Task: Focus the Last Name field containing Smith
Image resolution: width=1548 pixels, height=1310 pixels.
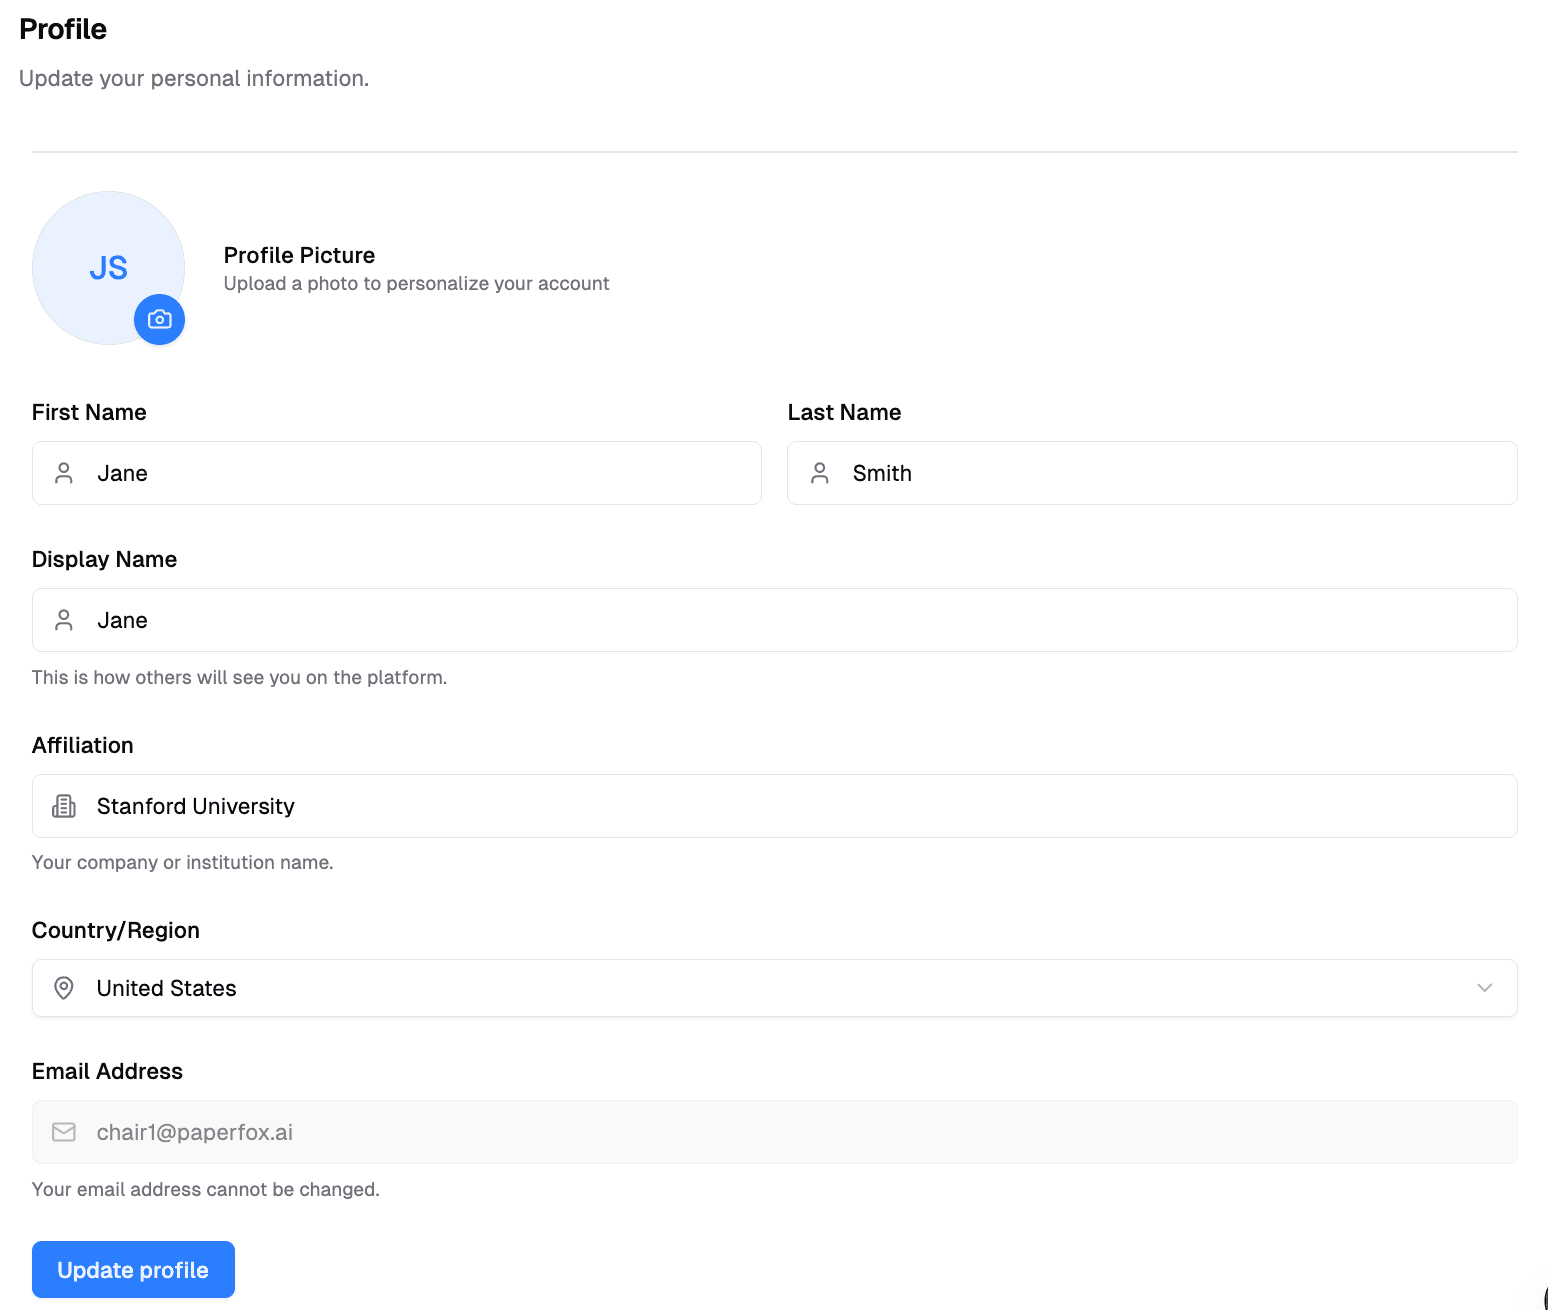Action: (x=1170, y=473)
